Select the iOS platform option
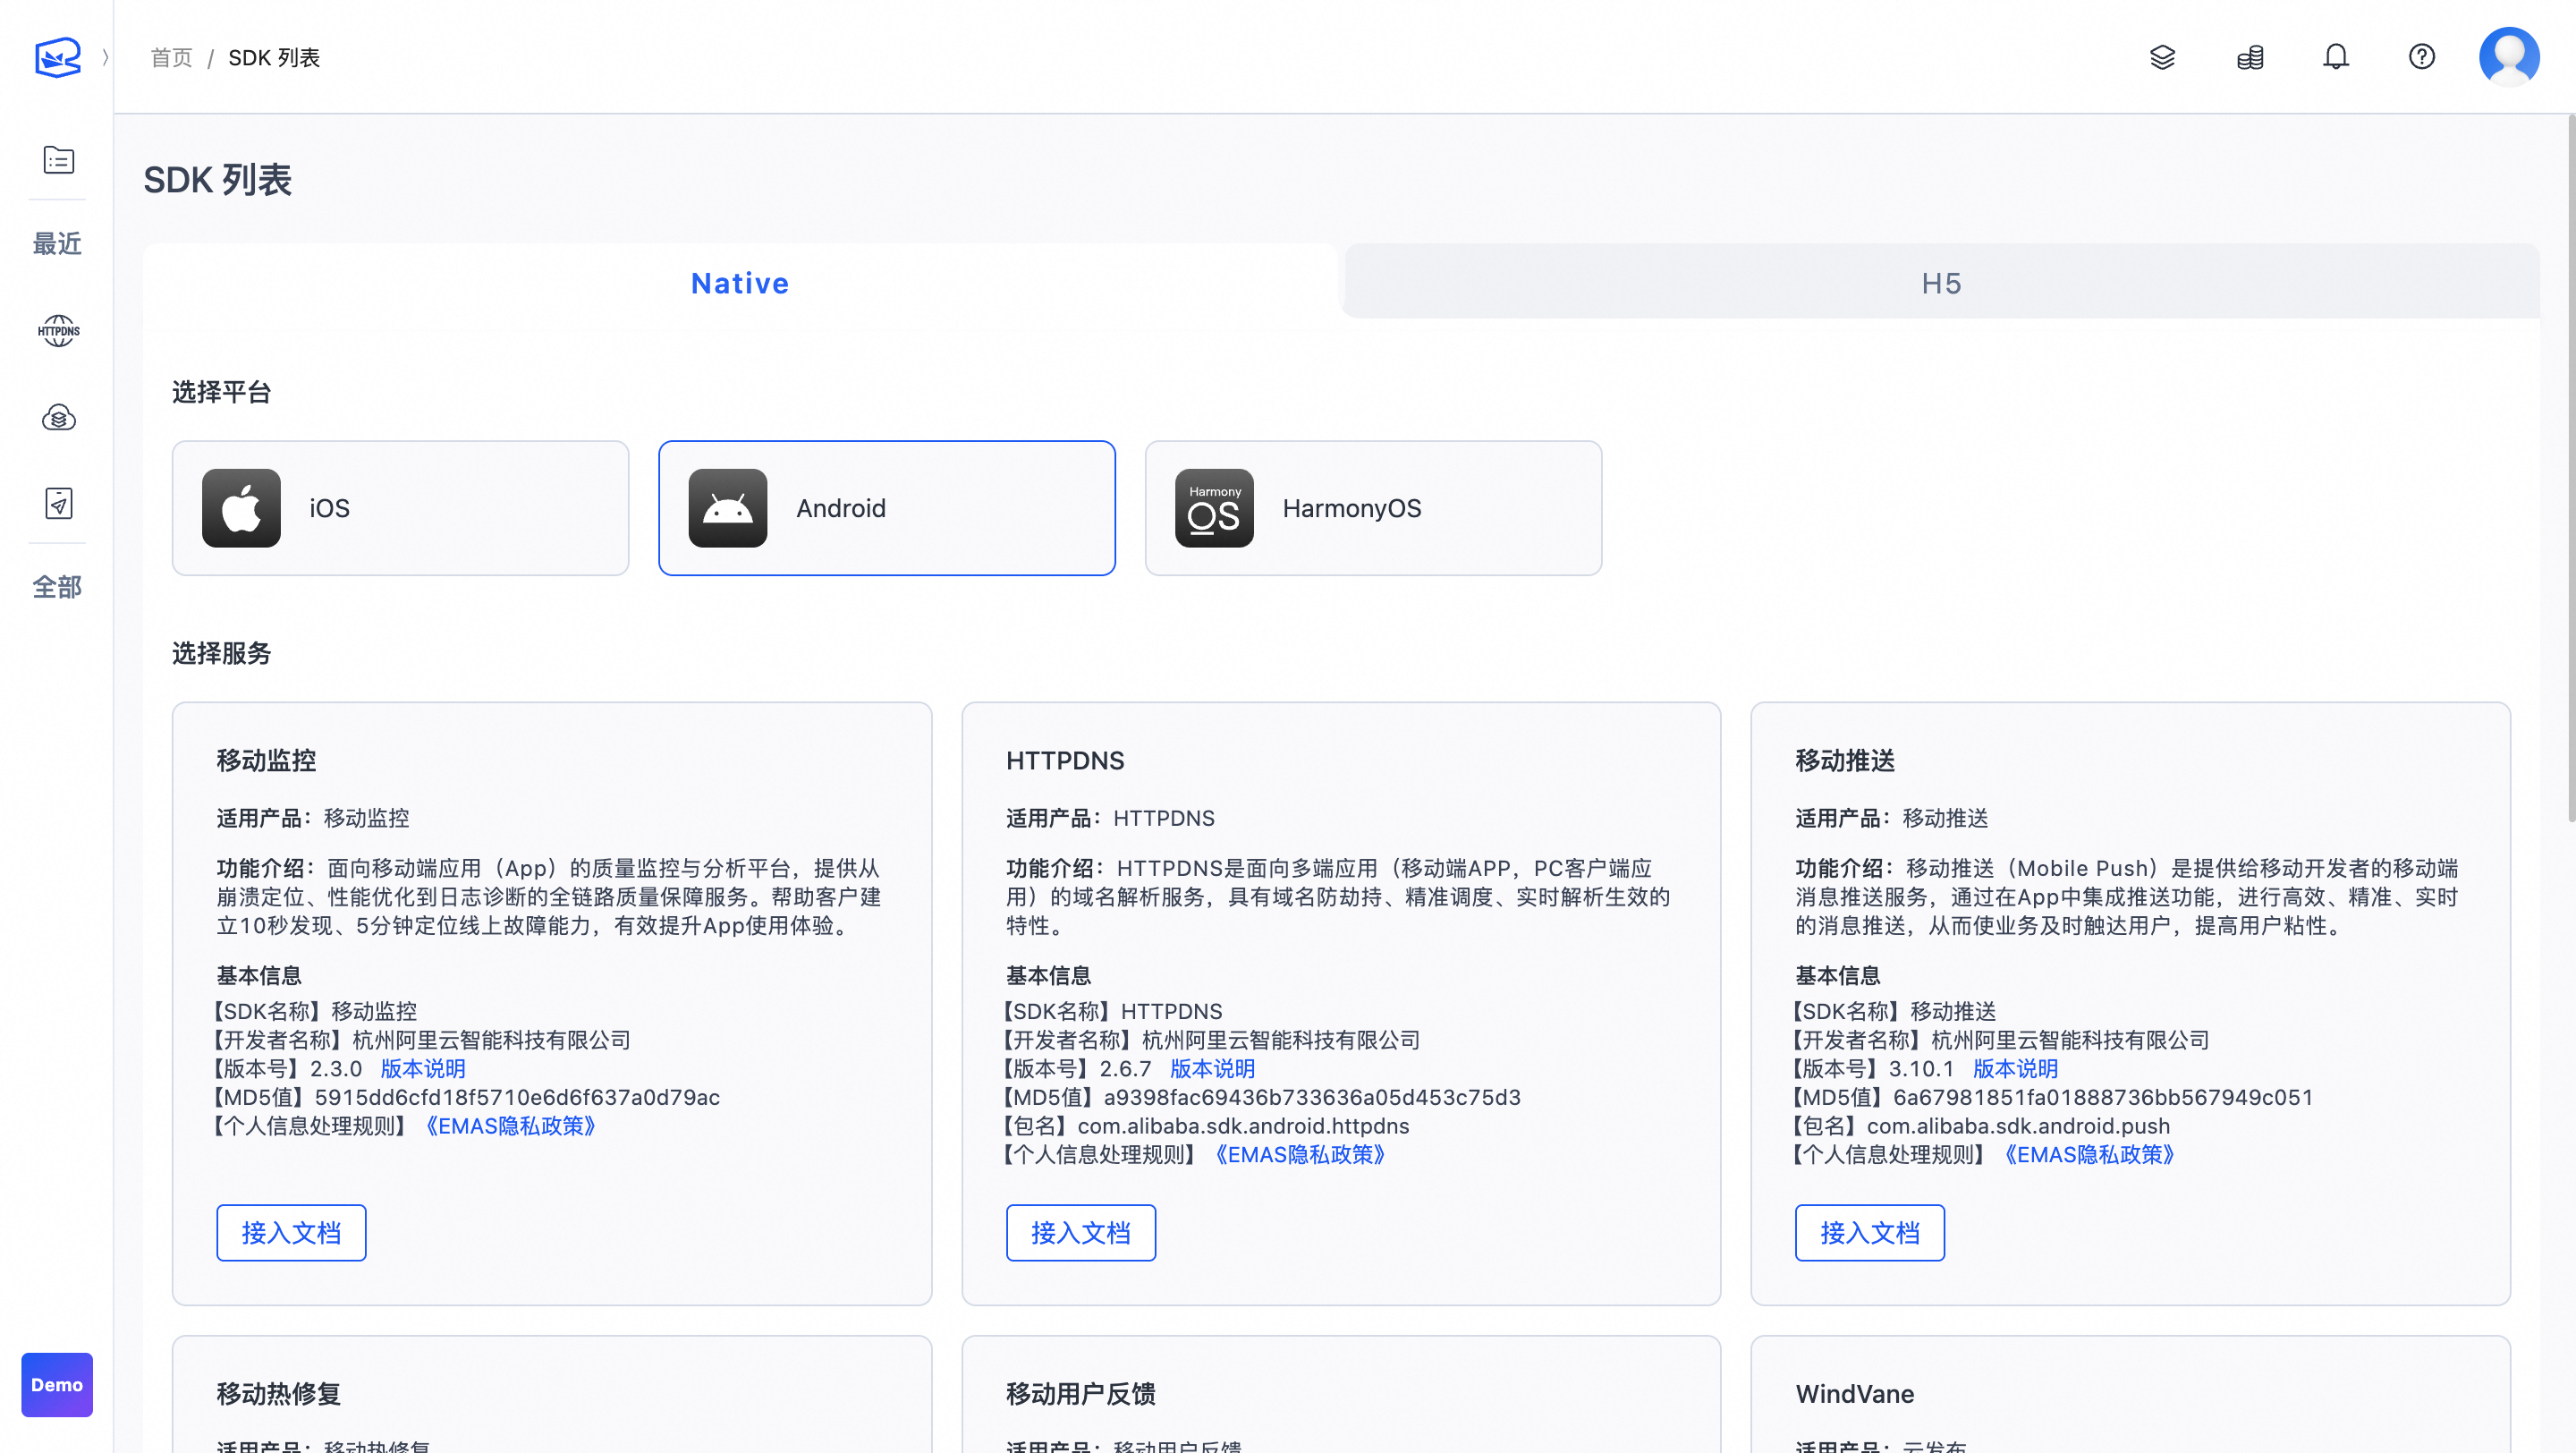The image size is (2576, 1453). click(x=400, y=508)
